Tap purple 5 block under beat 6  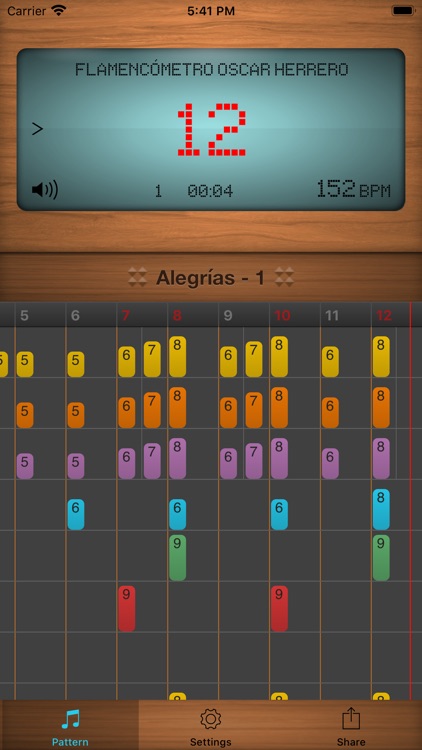(x=76, y=466)
